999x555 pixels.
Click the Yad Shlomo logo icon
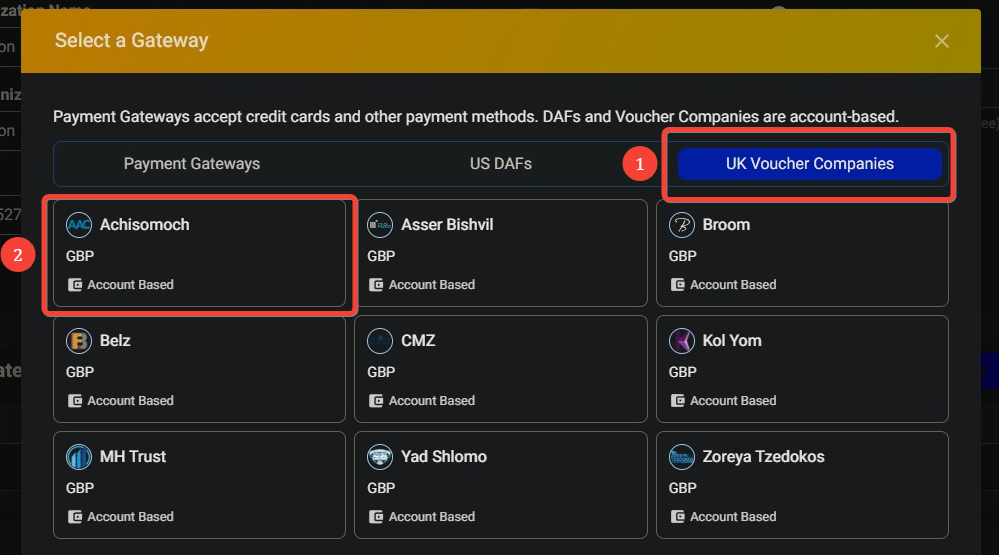point(380,457)
